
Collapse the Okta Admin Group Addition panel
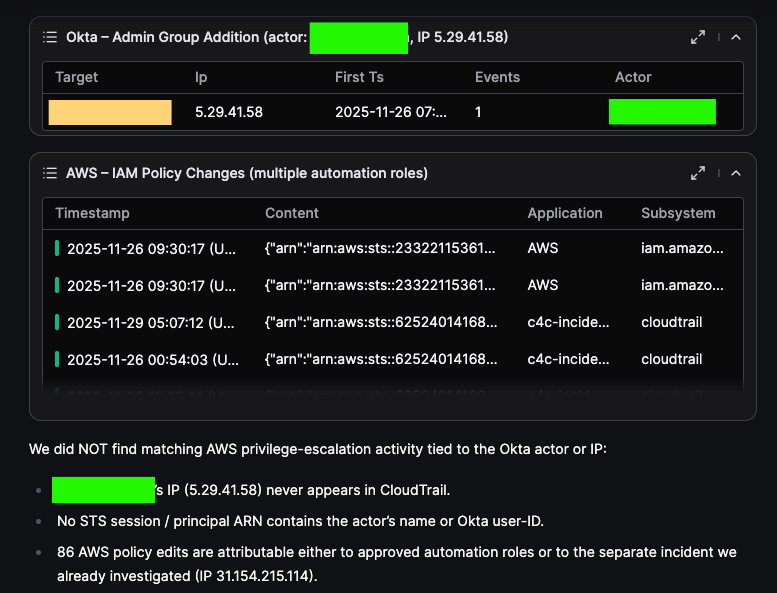(x=736, y=37)
